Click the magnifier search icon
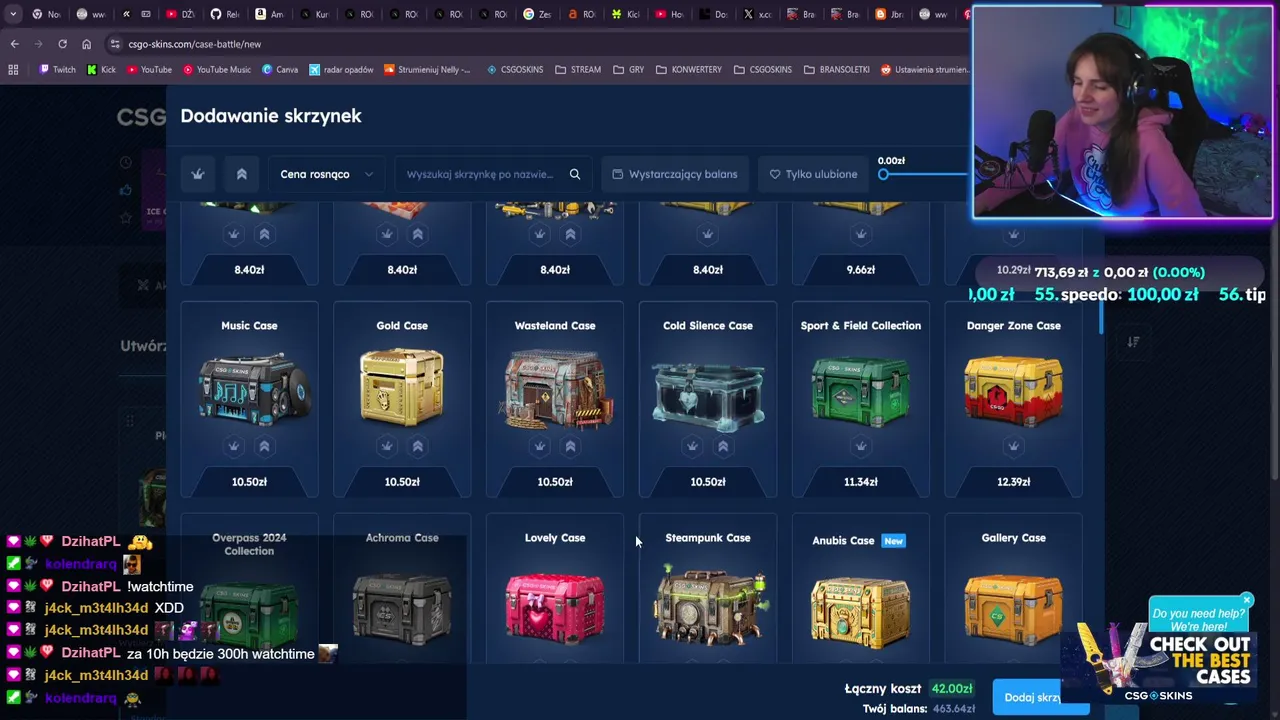The image size is (1280, 720). point(575,174)
